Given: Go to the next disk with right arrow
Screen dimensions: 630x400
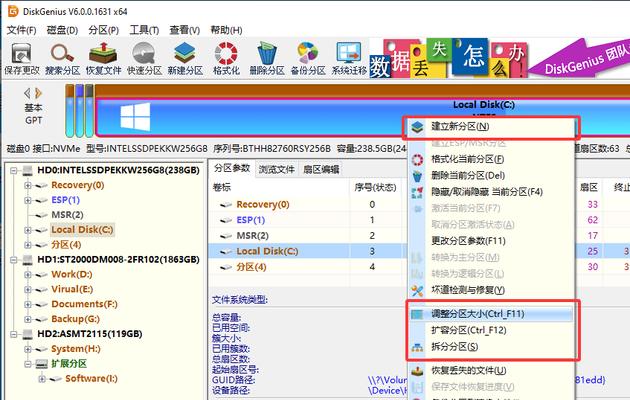Looking at the screenshot, I should pos(39,93).
